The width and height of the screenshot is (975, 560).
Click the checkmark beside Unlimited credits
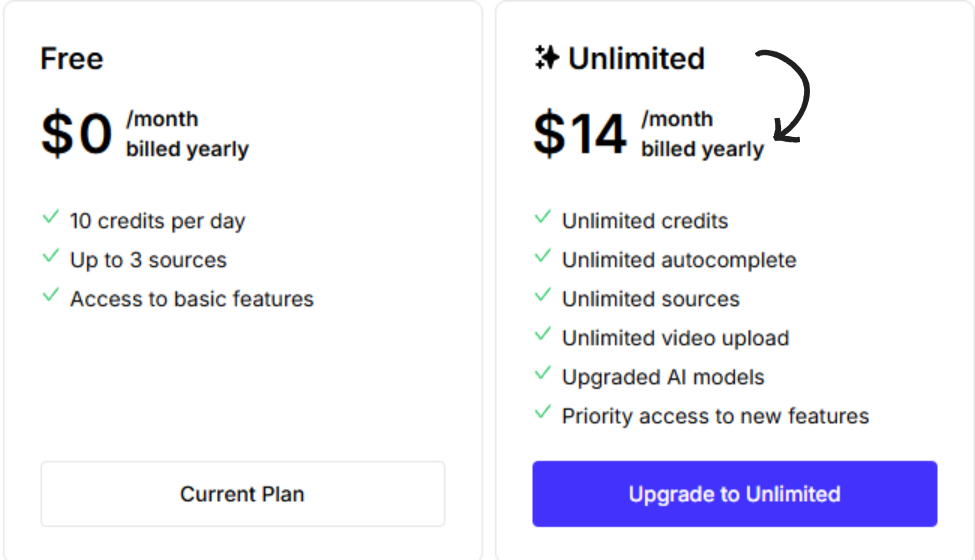pyautogui.click(x=543, y=218)
